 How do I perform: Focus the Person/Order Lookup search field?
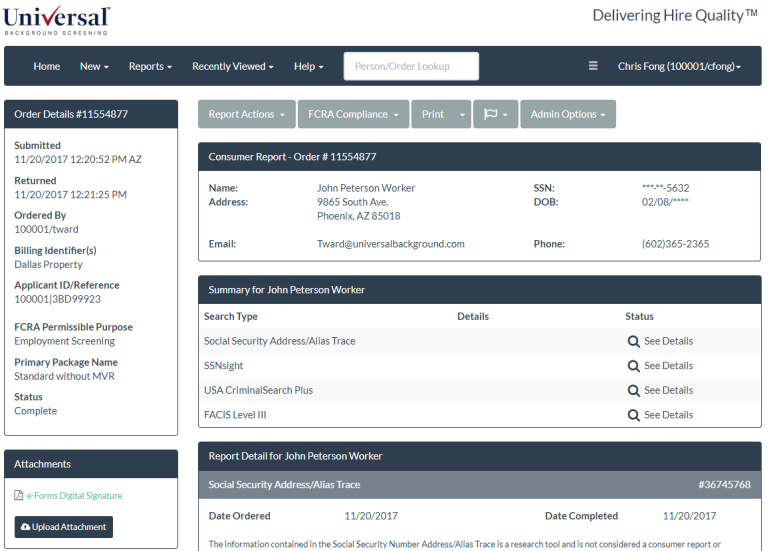411,66
